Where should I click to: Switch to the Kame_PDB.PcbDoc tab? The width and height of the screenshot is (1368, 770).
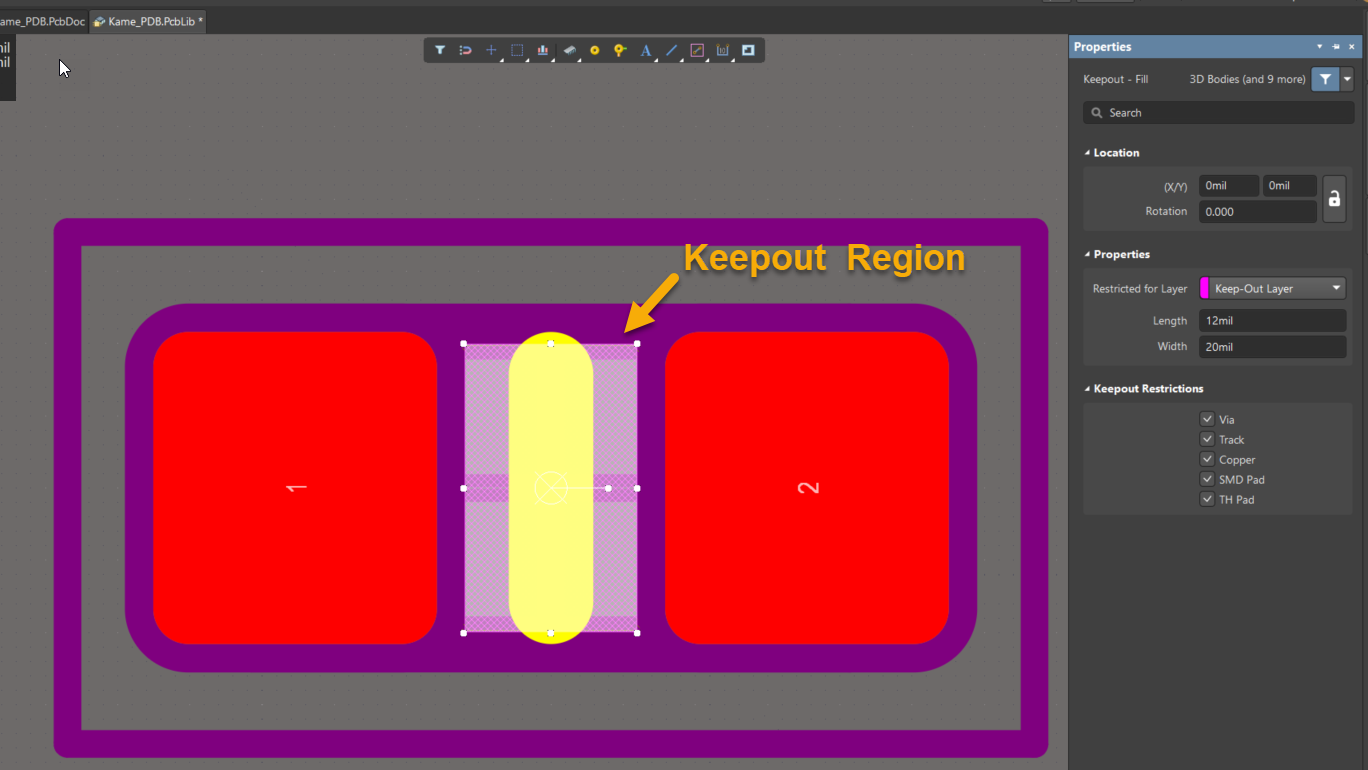tap(42, 21)
